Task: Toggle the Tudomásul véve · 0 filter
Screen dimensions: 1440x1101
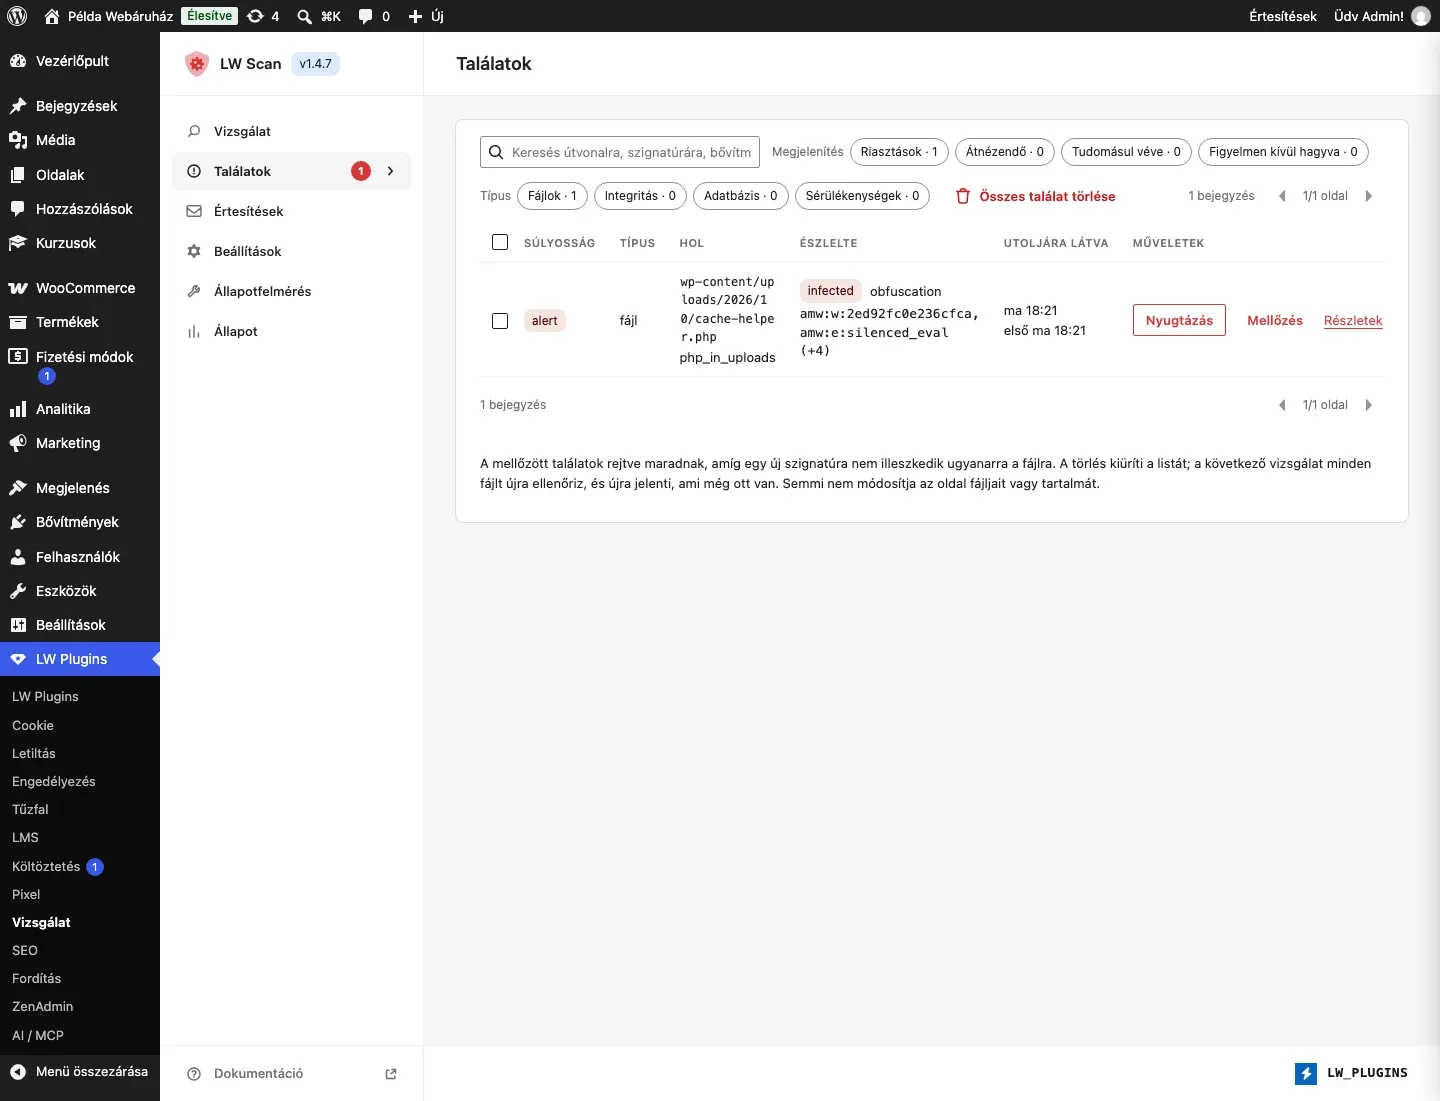Action: tap(1126, 152)
